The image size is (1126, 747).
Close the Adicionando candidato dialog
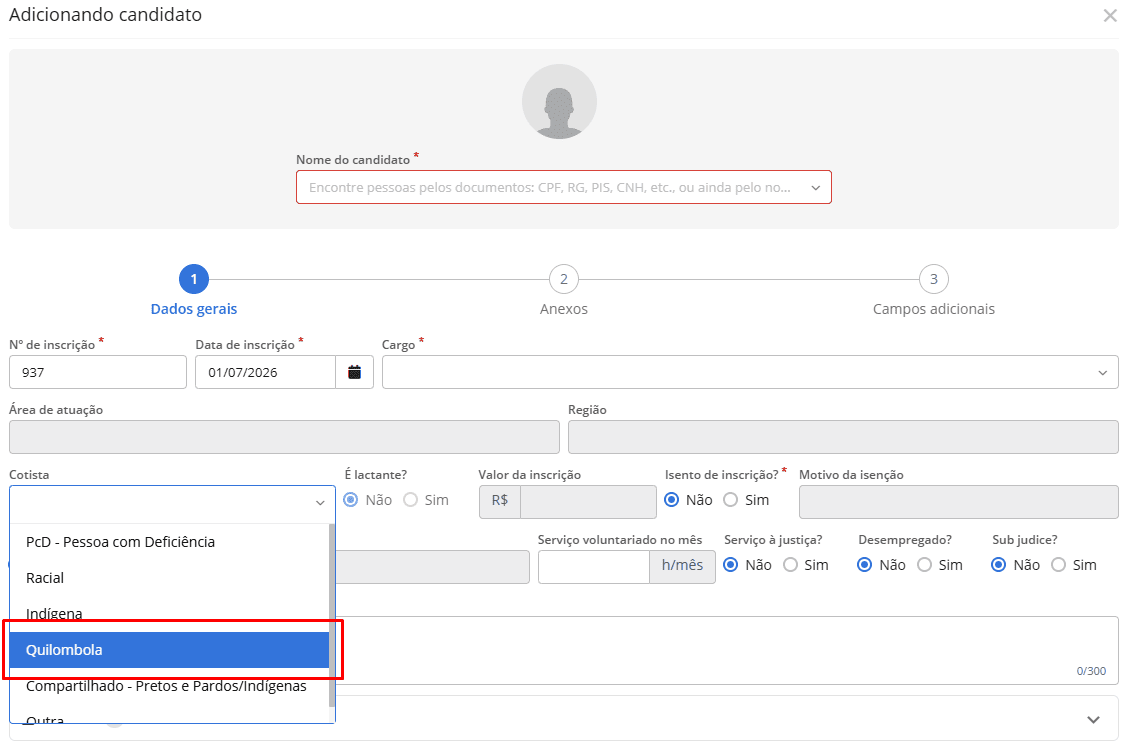[x=1109, y=15]
